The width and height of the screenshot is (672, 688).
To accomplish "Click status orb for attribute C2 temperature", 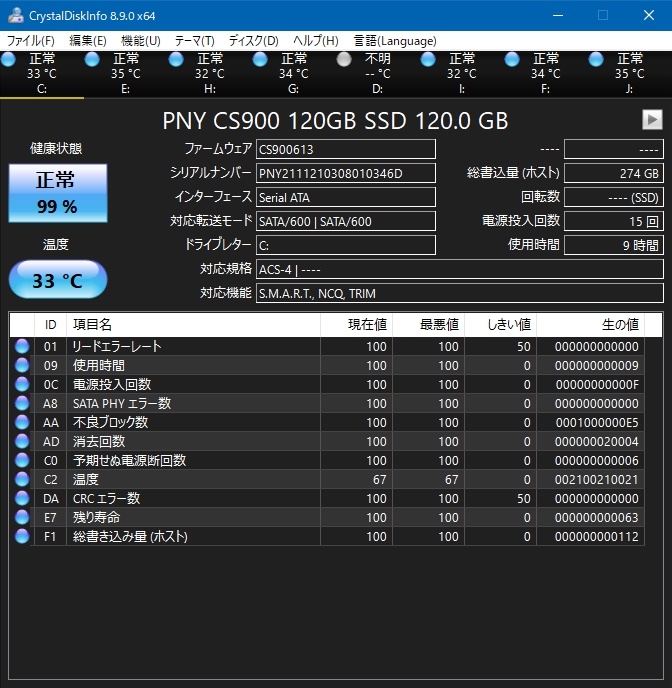I will (23, 479).
